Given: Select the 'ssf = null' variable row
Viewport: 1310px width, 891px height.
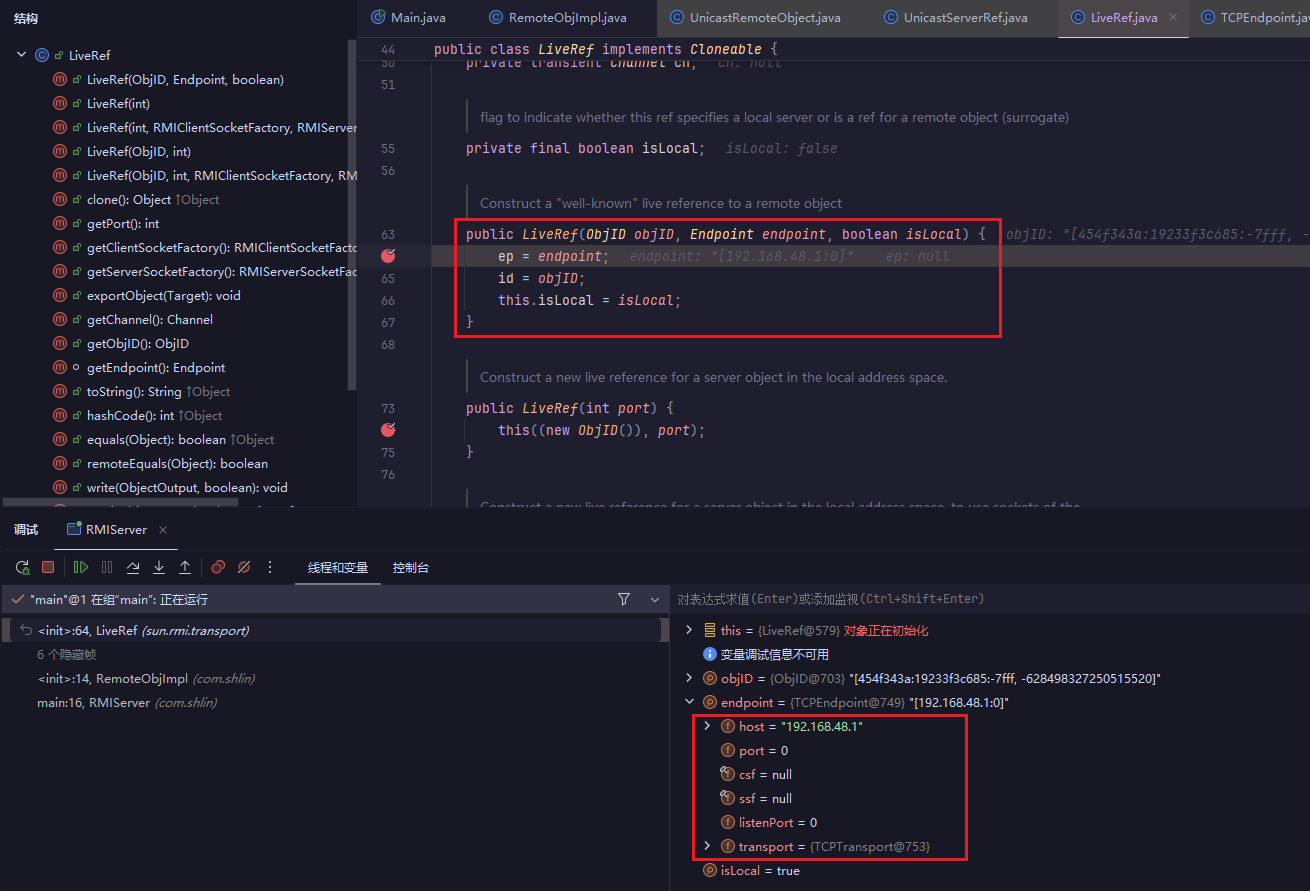Looking at the screenshot, I should pos(765,798).
